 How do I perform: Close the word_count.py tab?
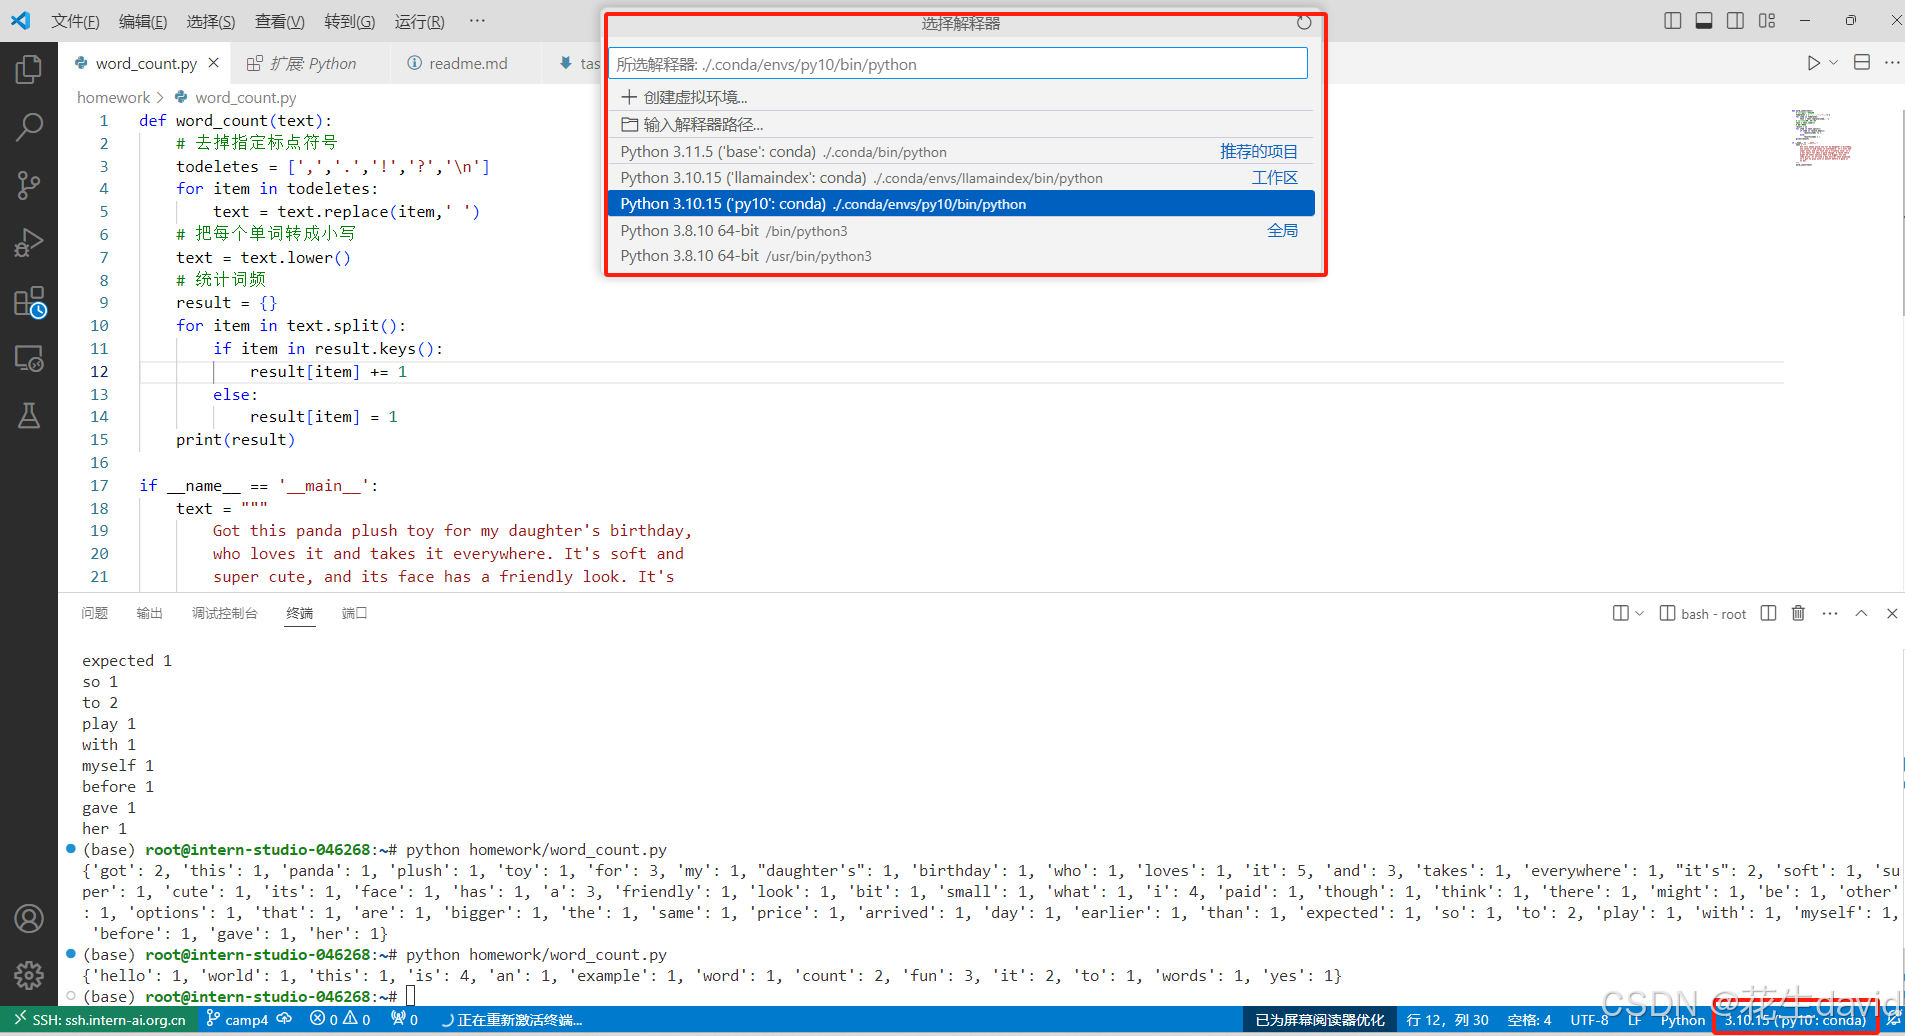(x=213, y=63)
